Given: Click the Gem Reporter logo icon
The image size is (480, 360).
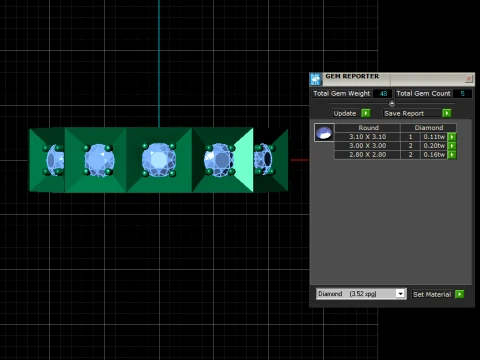Looking at the screenshot, I should tap(315, 79).
